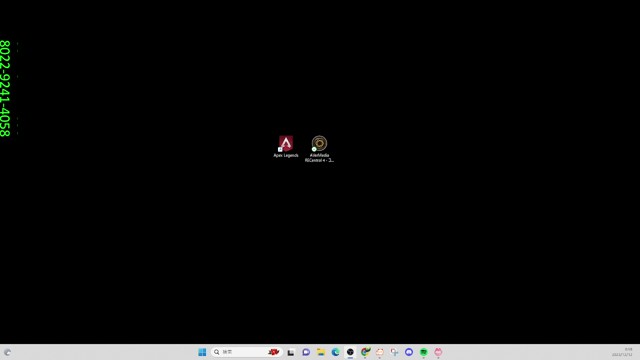Launch the purple Chat app in taskbar
The image size is (640, 360).
coord(306,352)
